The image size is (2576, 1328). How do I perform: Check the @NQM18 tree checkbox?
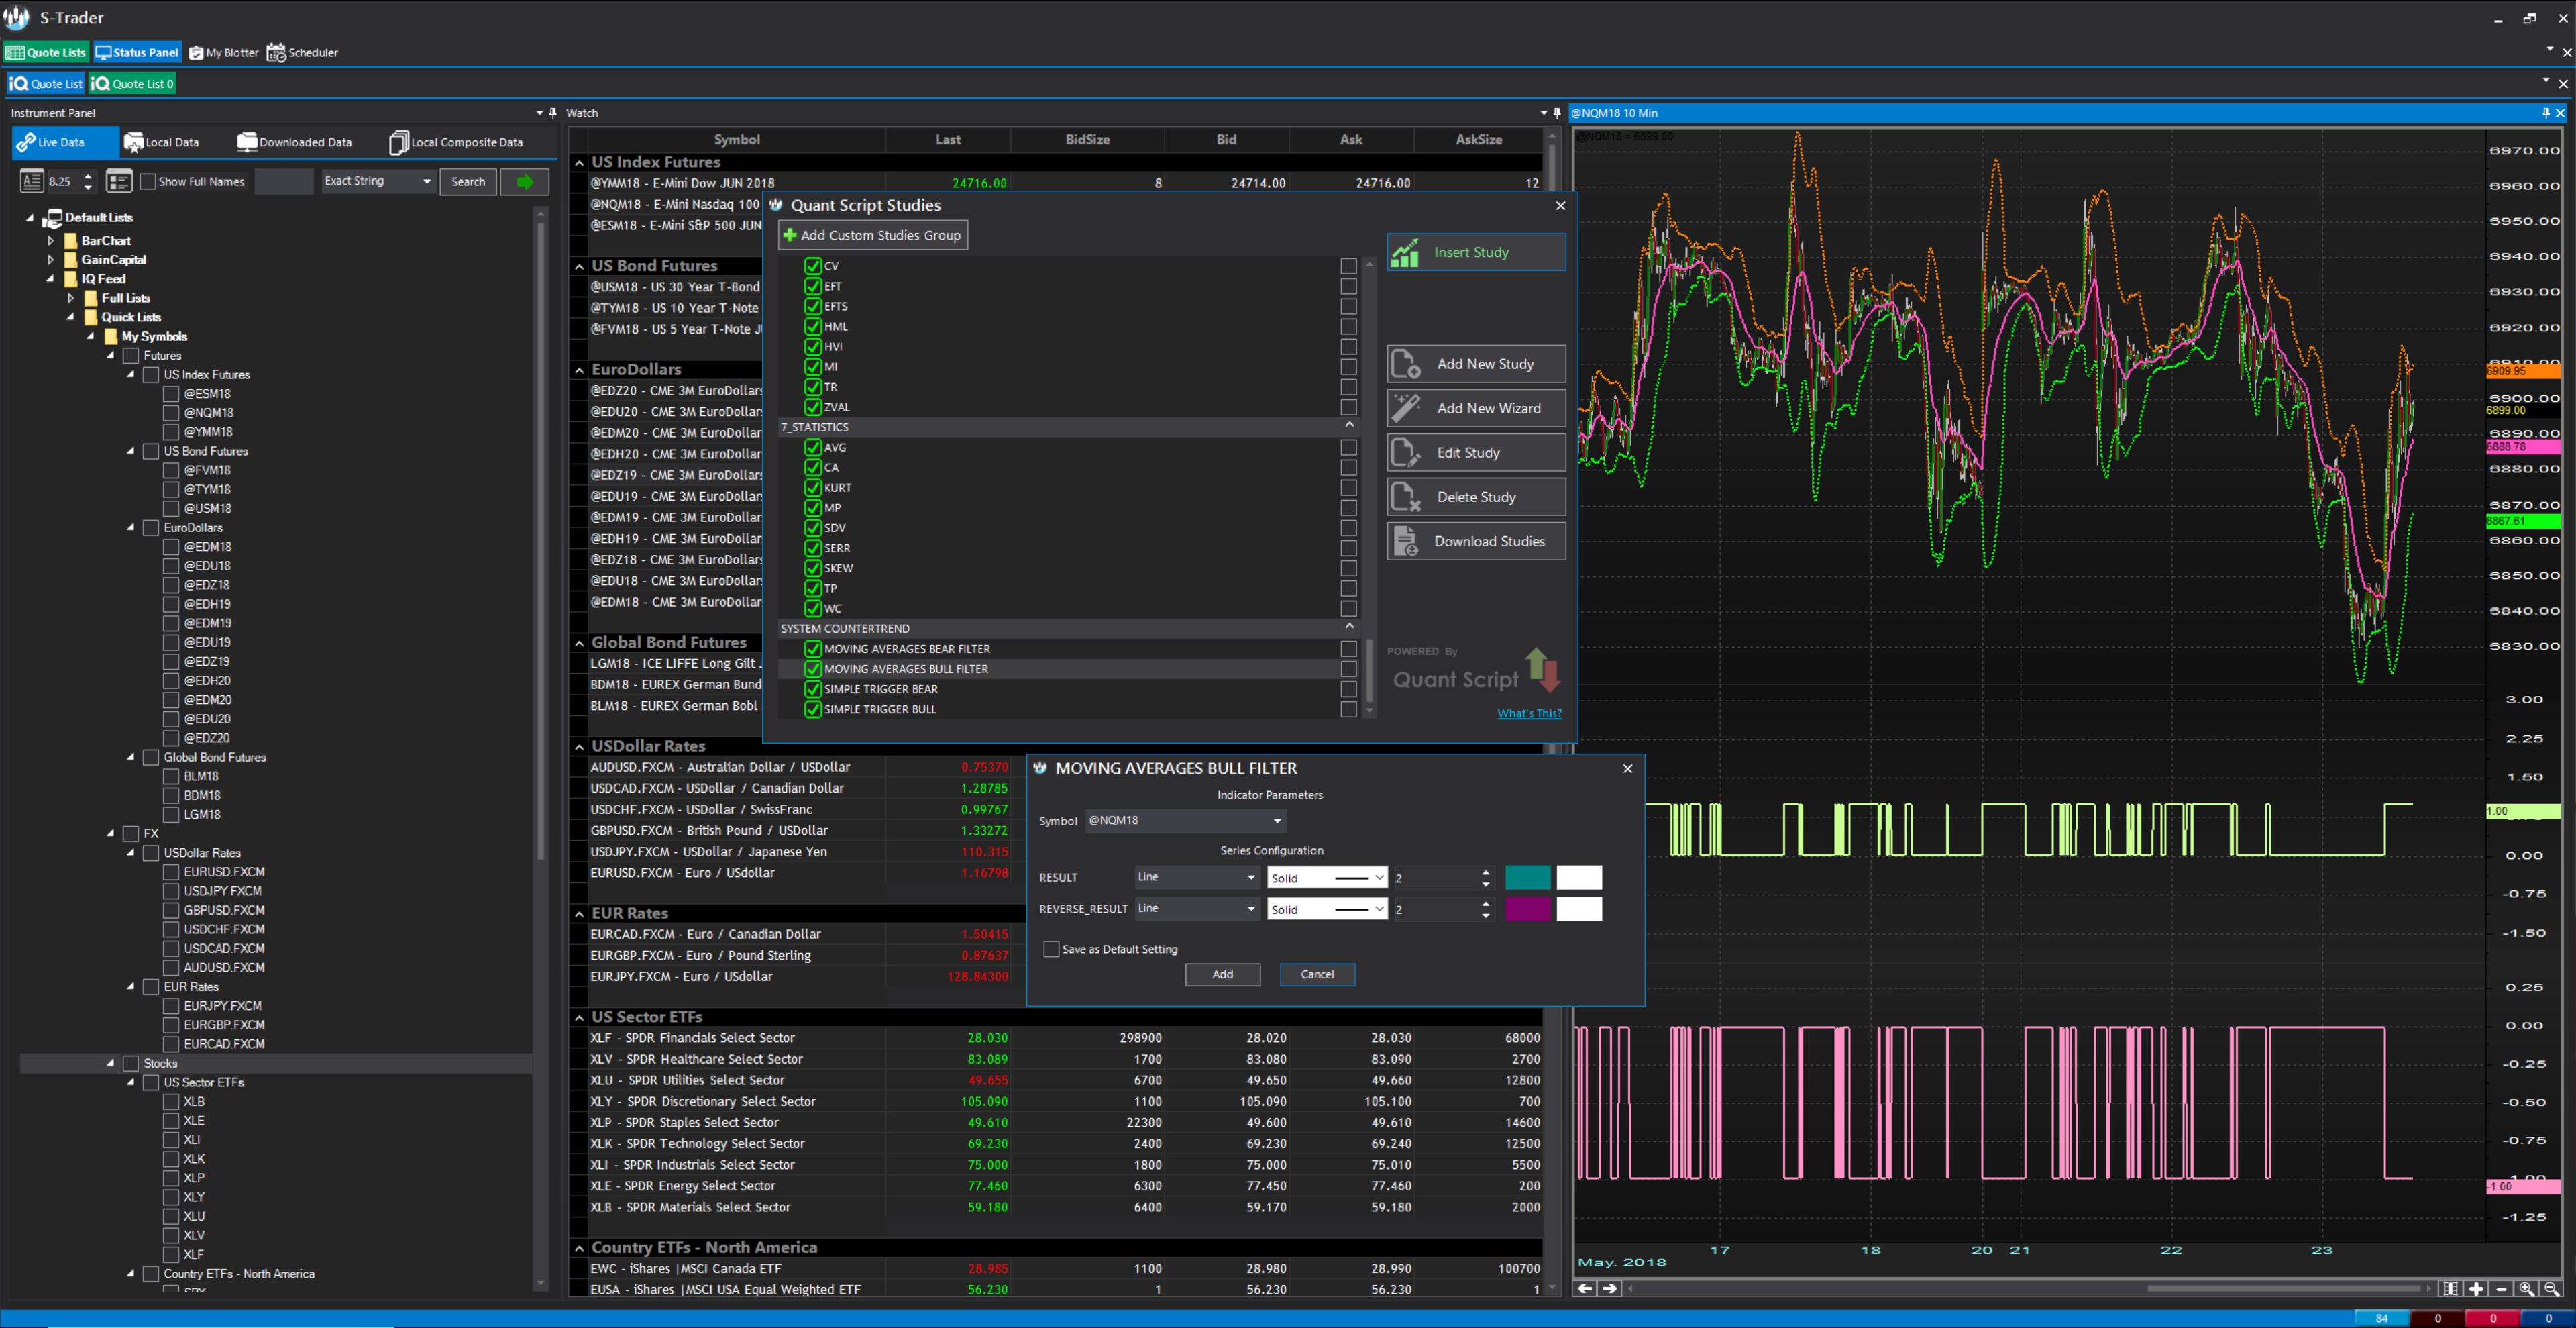171,413
